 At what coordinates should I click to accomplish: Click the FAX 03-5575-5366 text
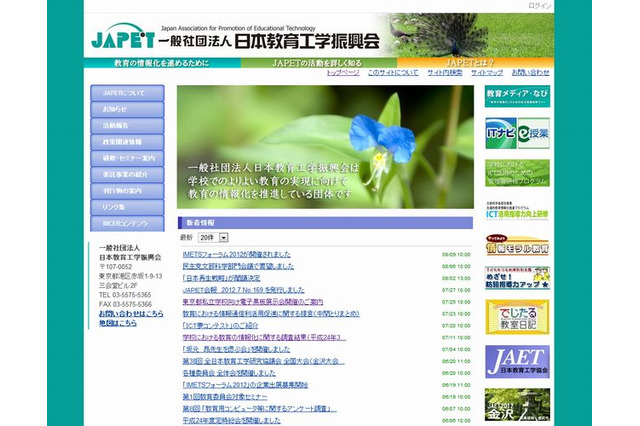[x=125, y=304]
